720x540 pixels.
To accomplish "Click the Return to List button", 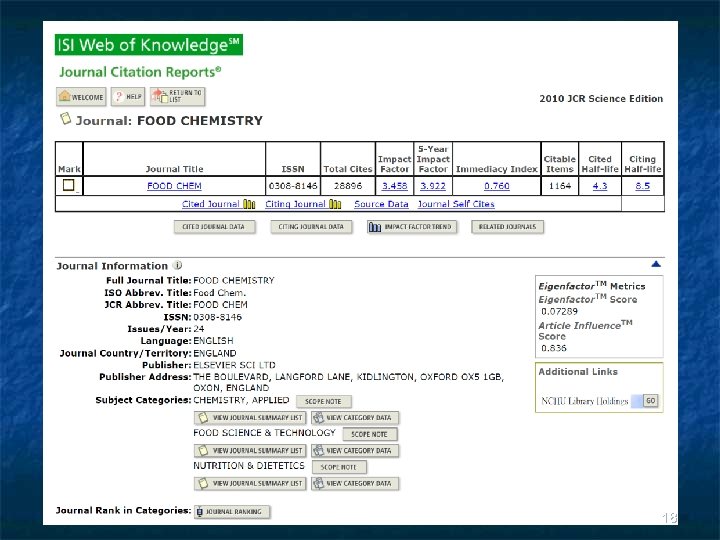I will 177,97.
